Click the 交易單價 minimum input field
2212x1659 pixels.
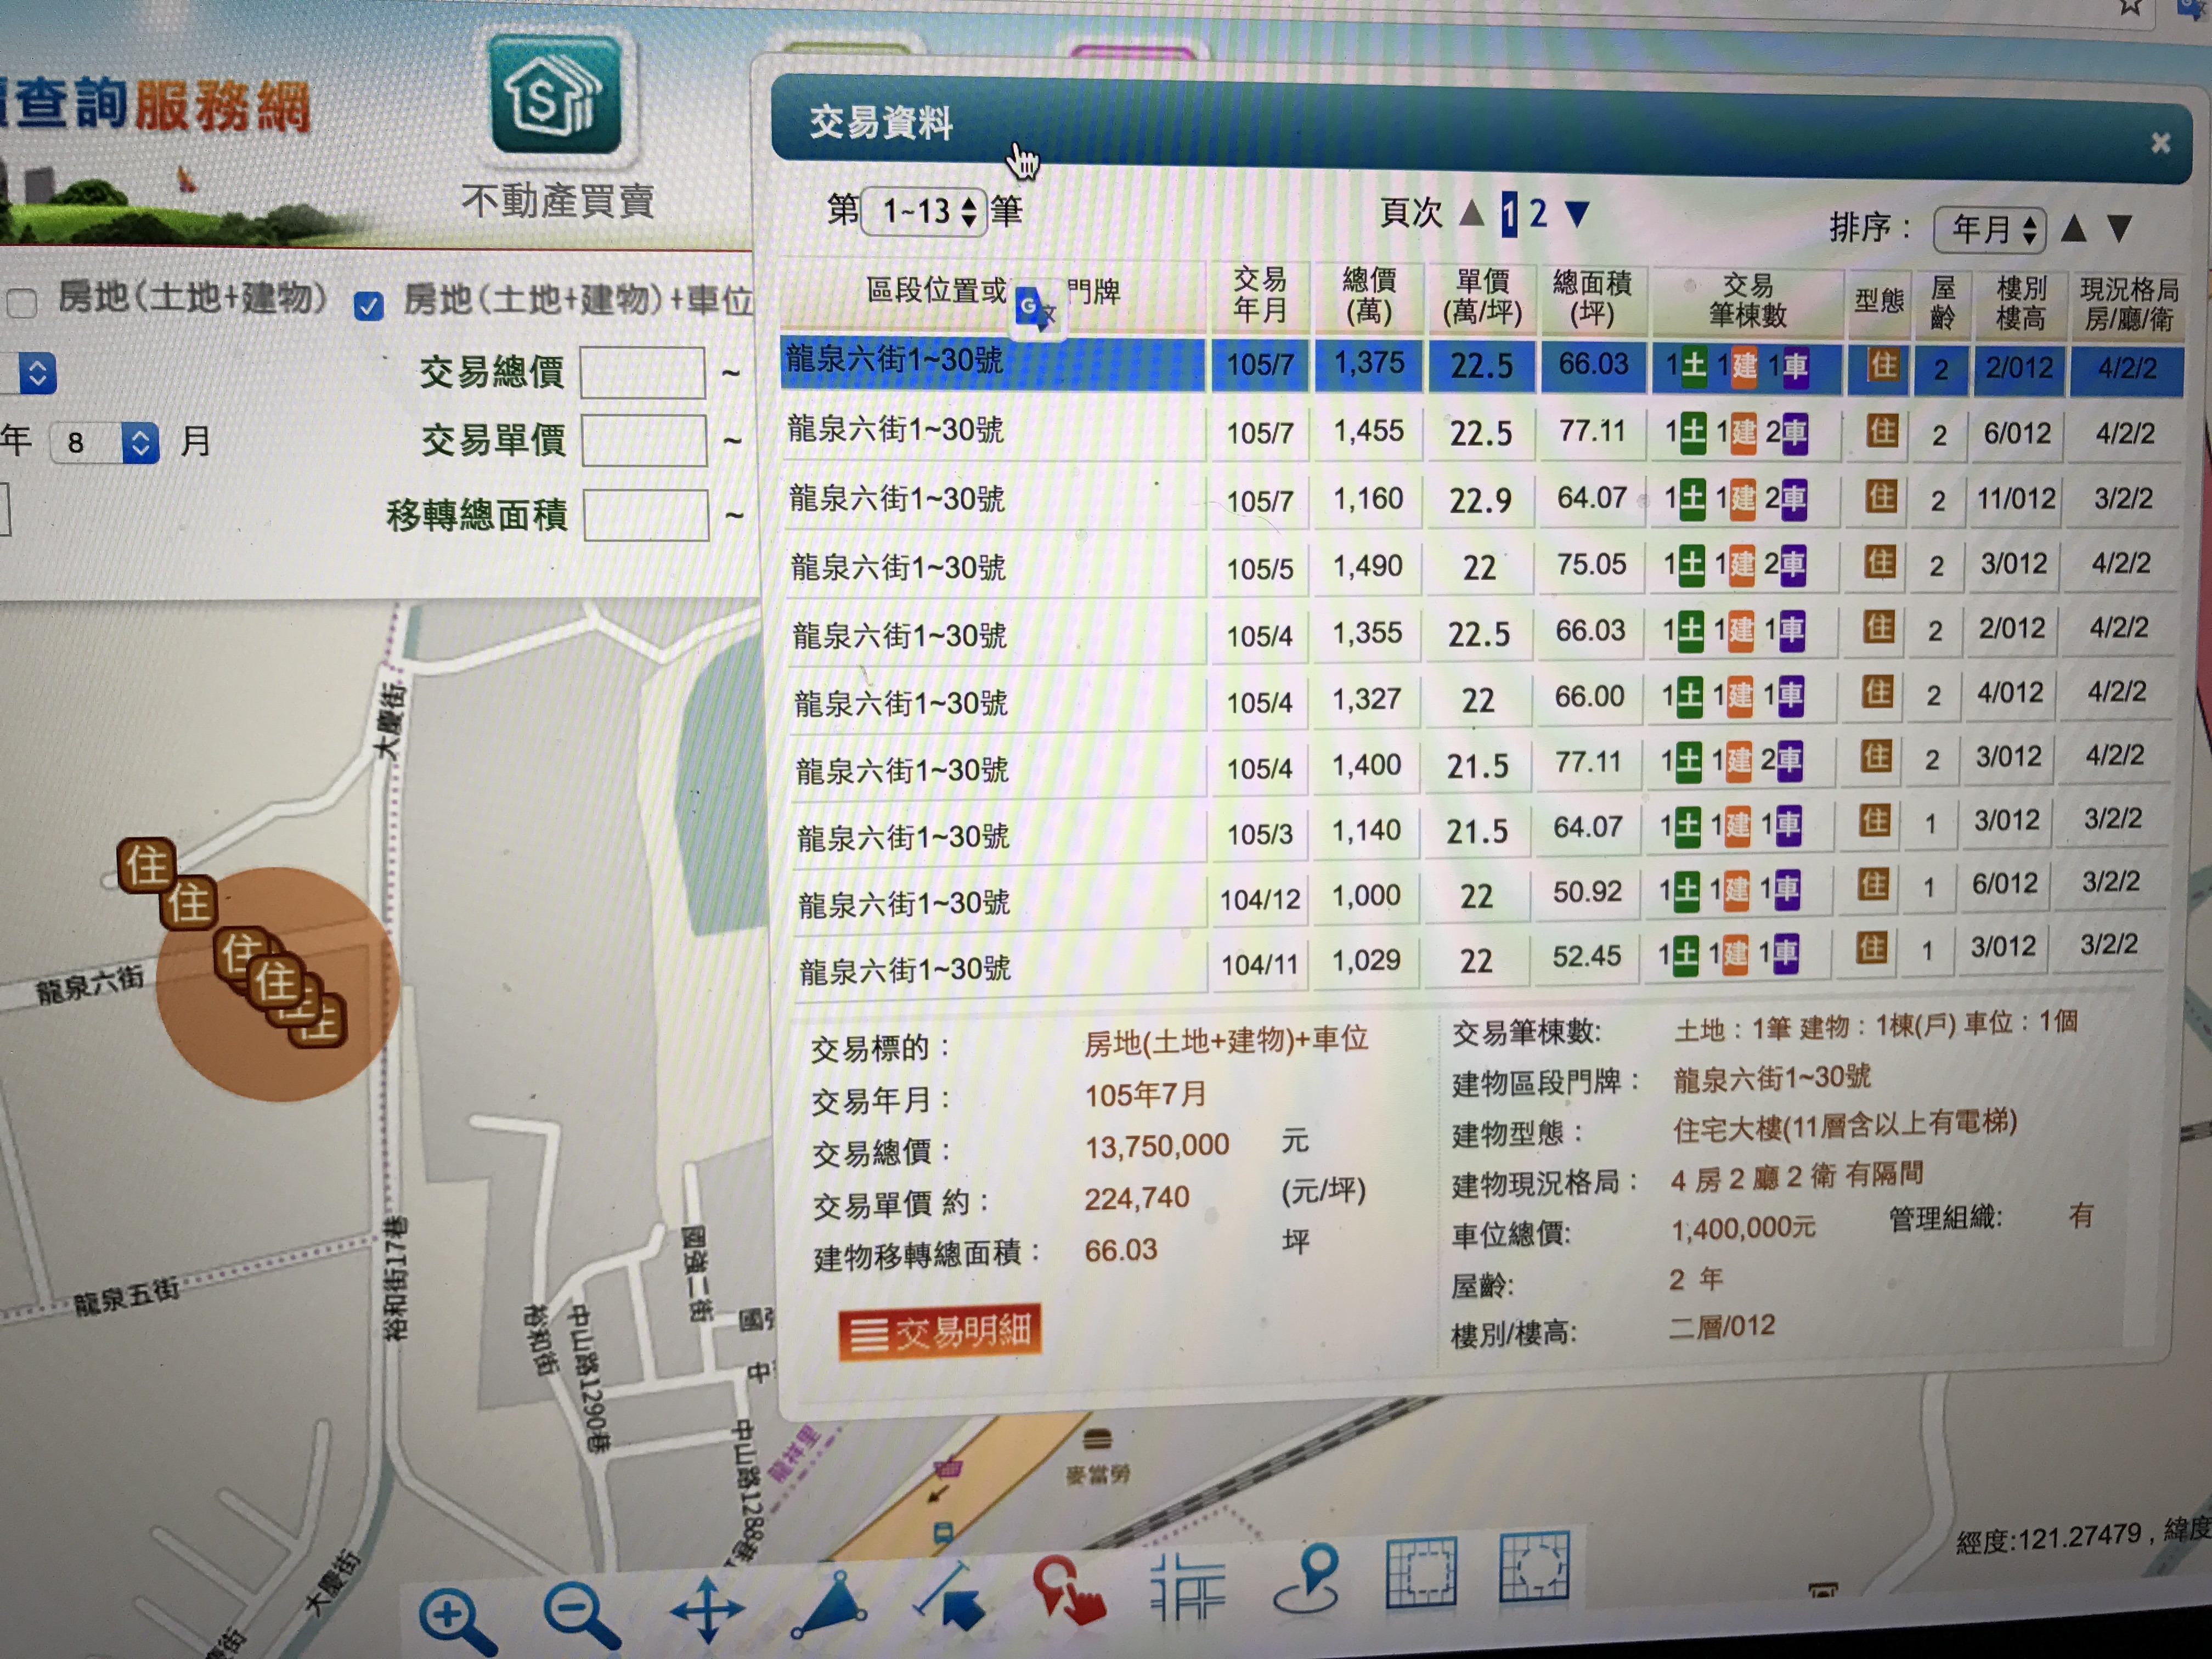(644, 441)
